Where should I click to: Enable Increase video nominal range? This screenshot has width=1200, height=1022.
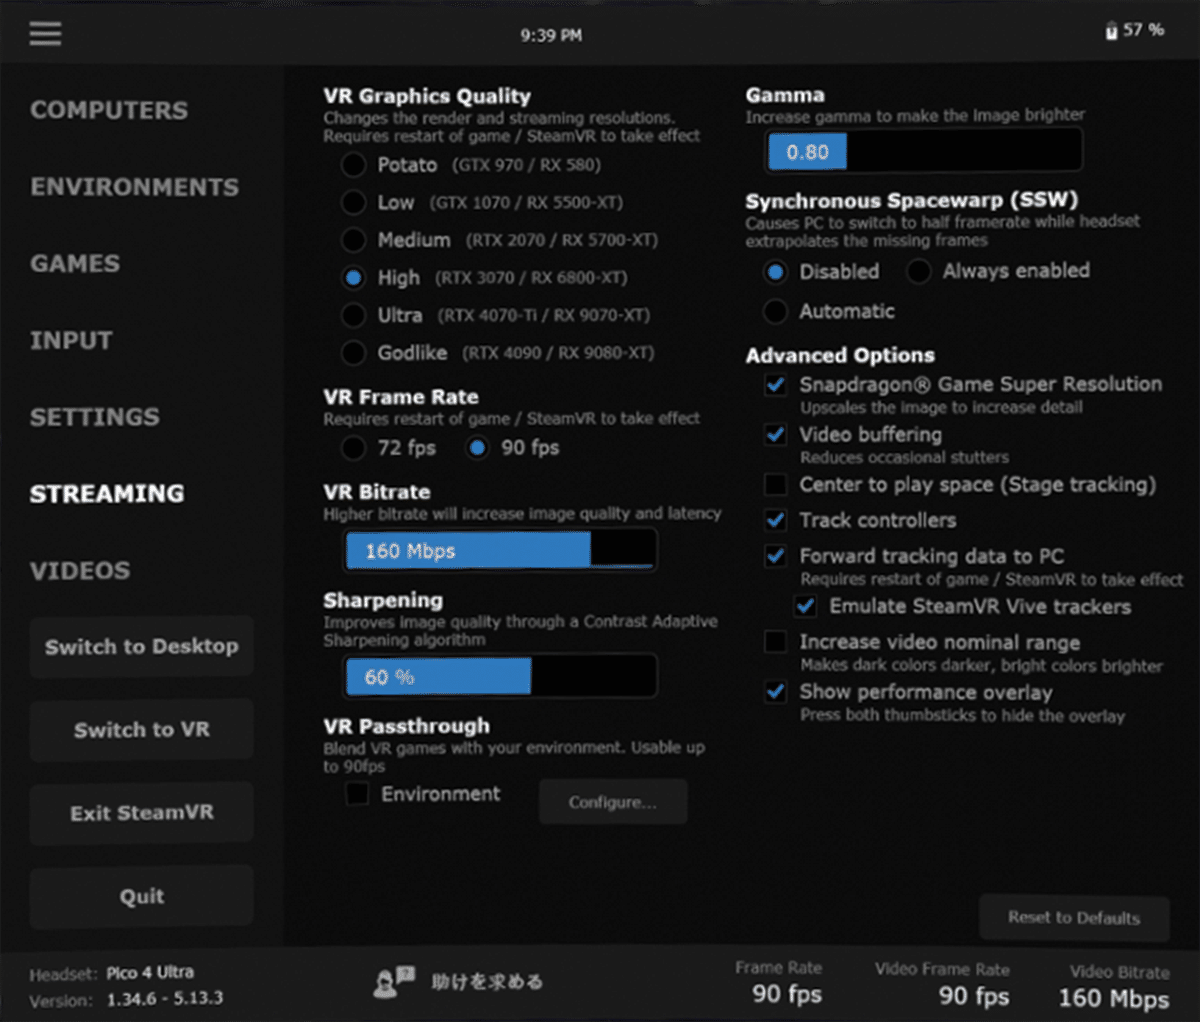(x=775, y=642)
